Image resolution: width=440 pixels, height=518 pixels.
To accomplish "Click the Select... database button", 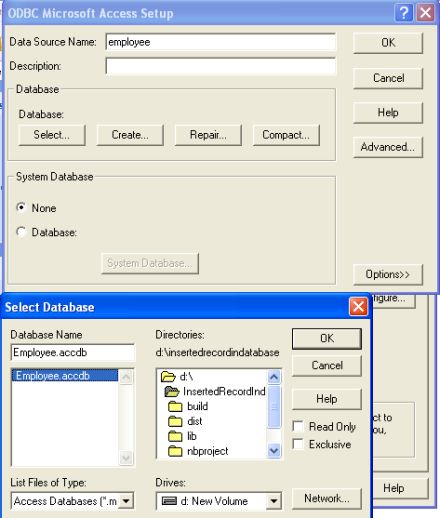I will coord(52,135).
